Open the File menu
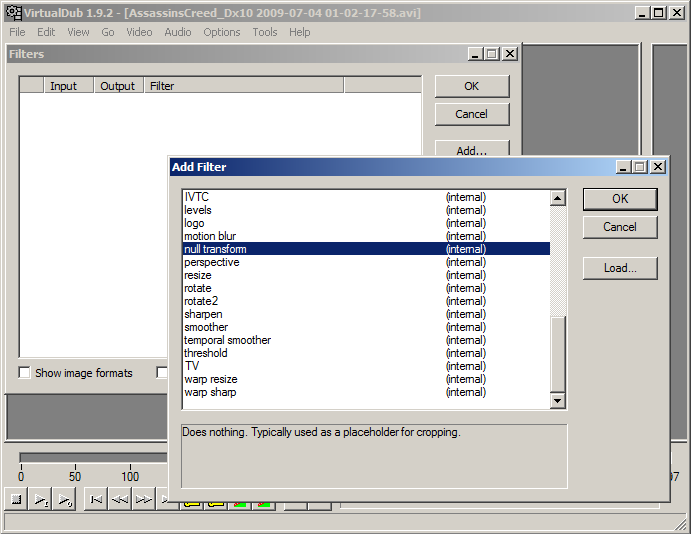Viewport: 691px width, 534px height. pyautogui.click(x=17, y=32)
